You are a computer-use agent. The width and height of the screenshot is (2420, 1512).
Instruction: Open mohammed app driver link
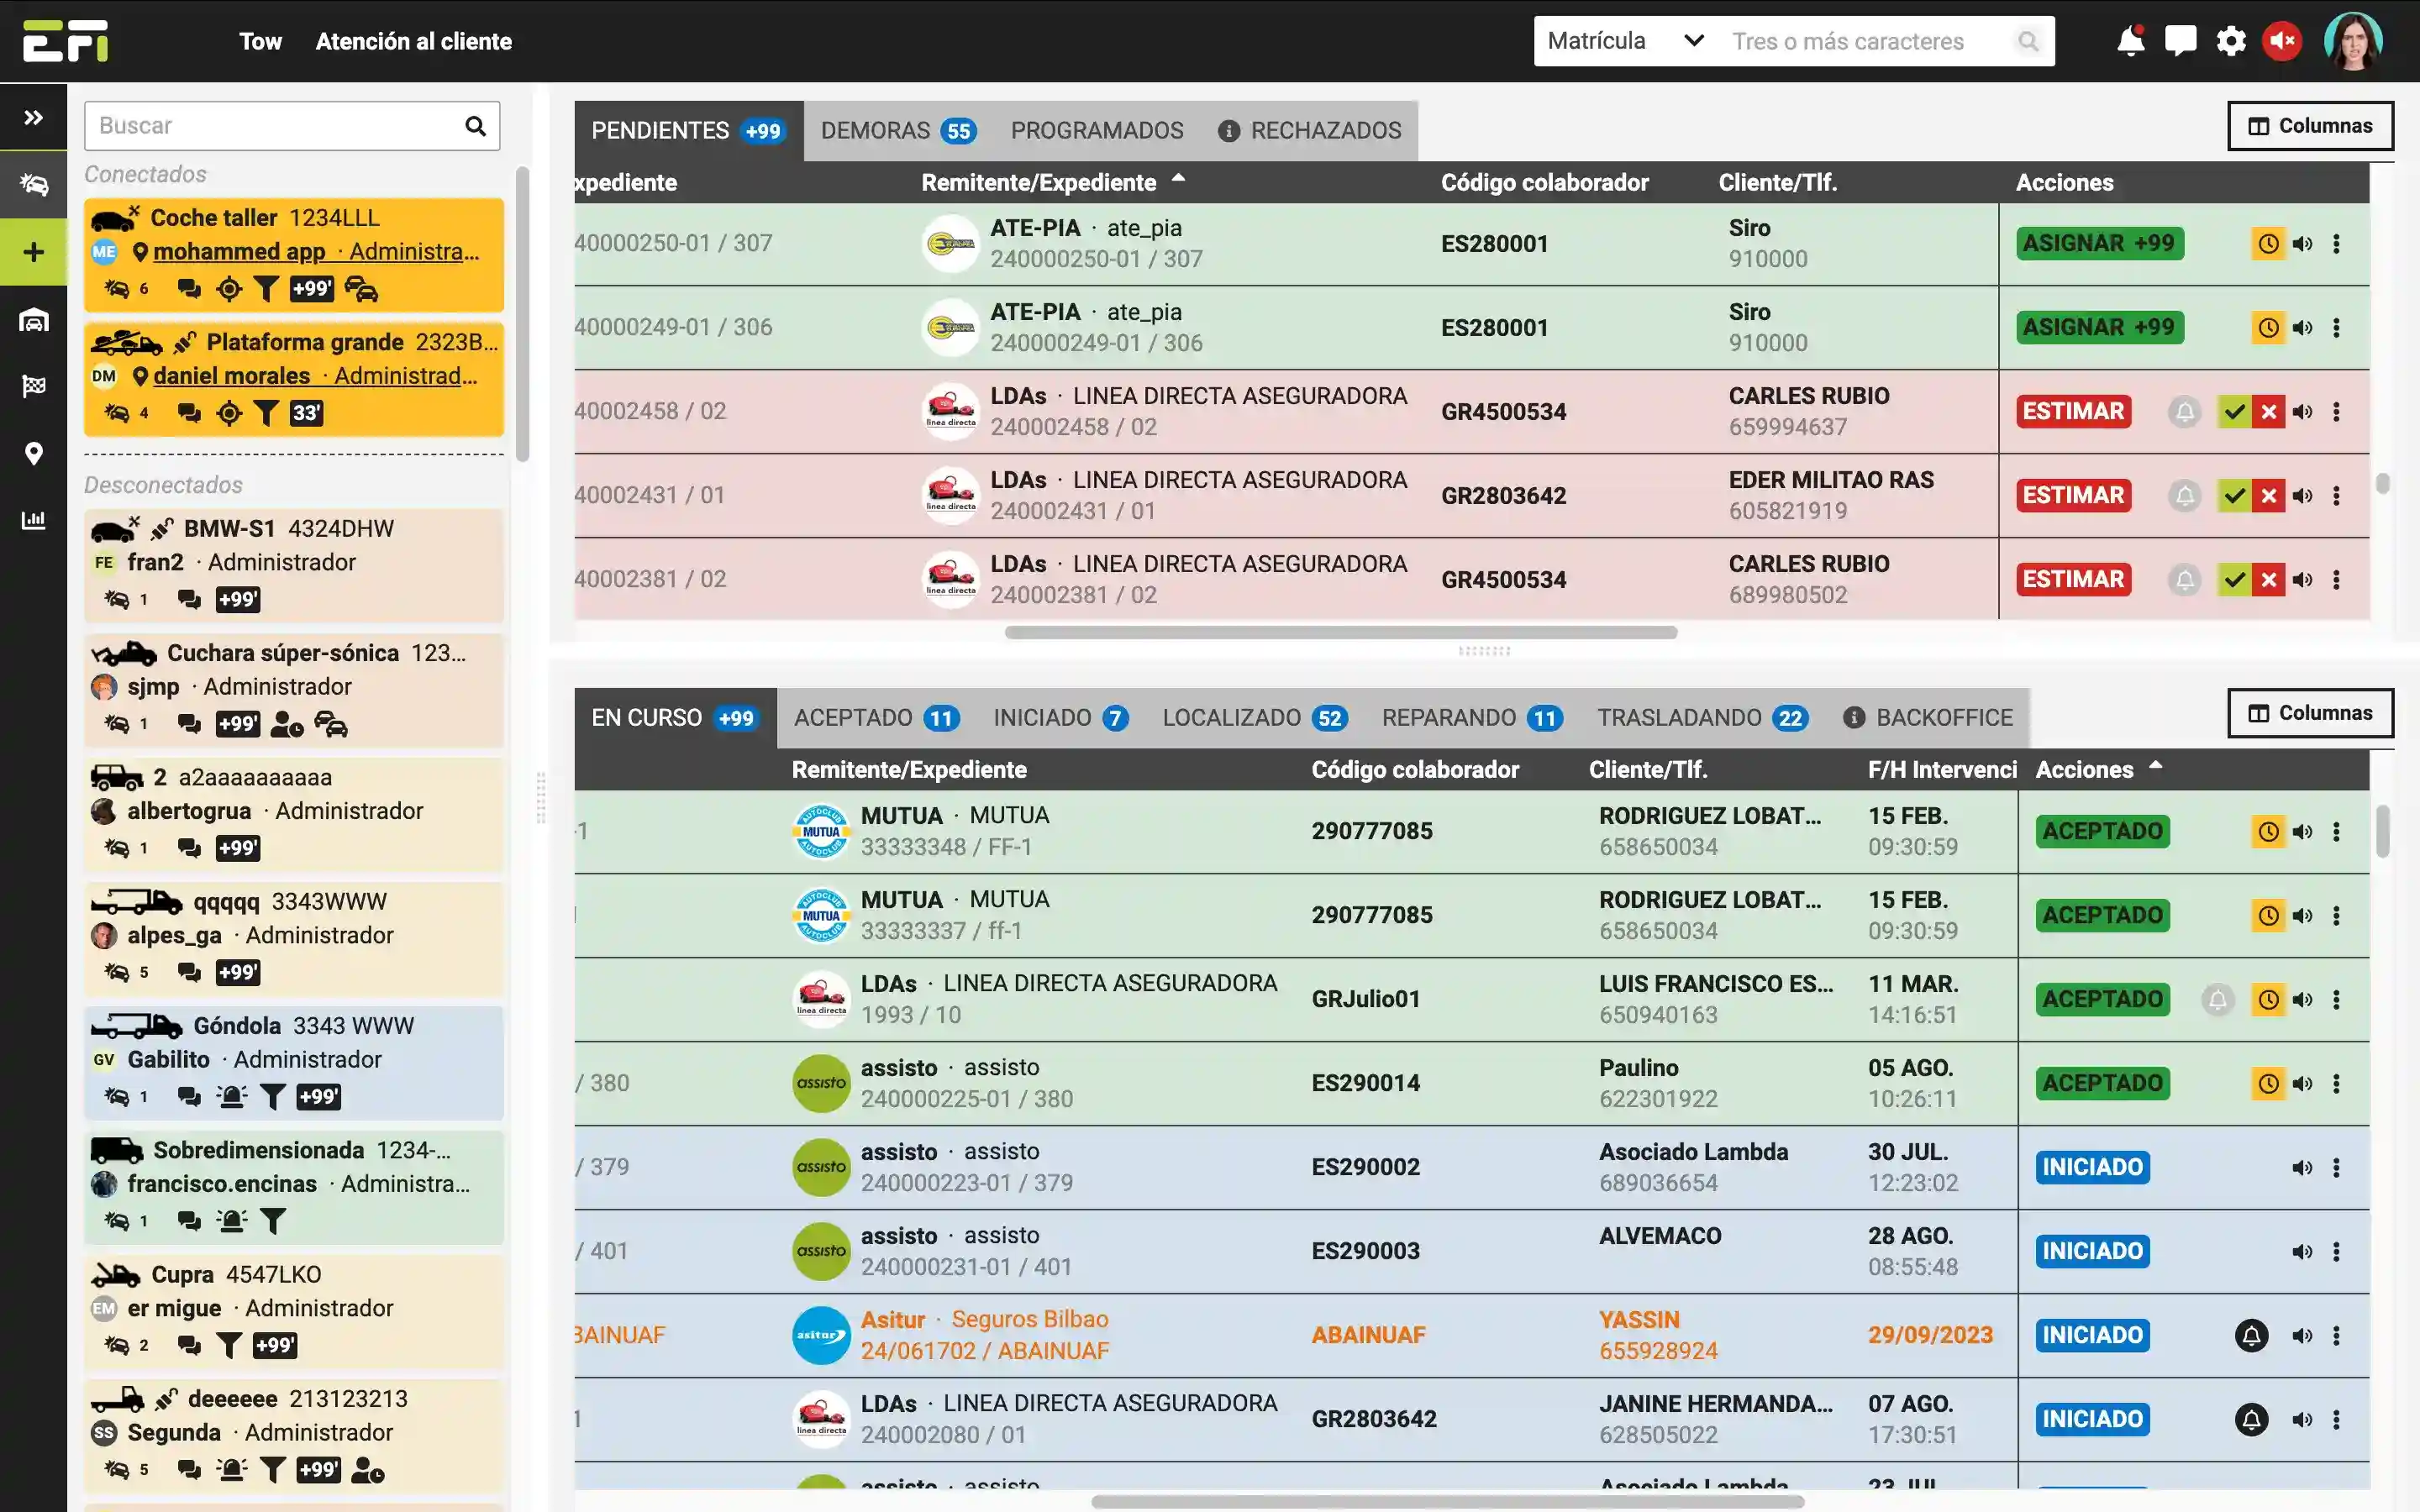tap(239, 252)
